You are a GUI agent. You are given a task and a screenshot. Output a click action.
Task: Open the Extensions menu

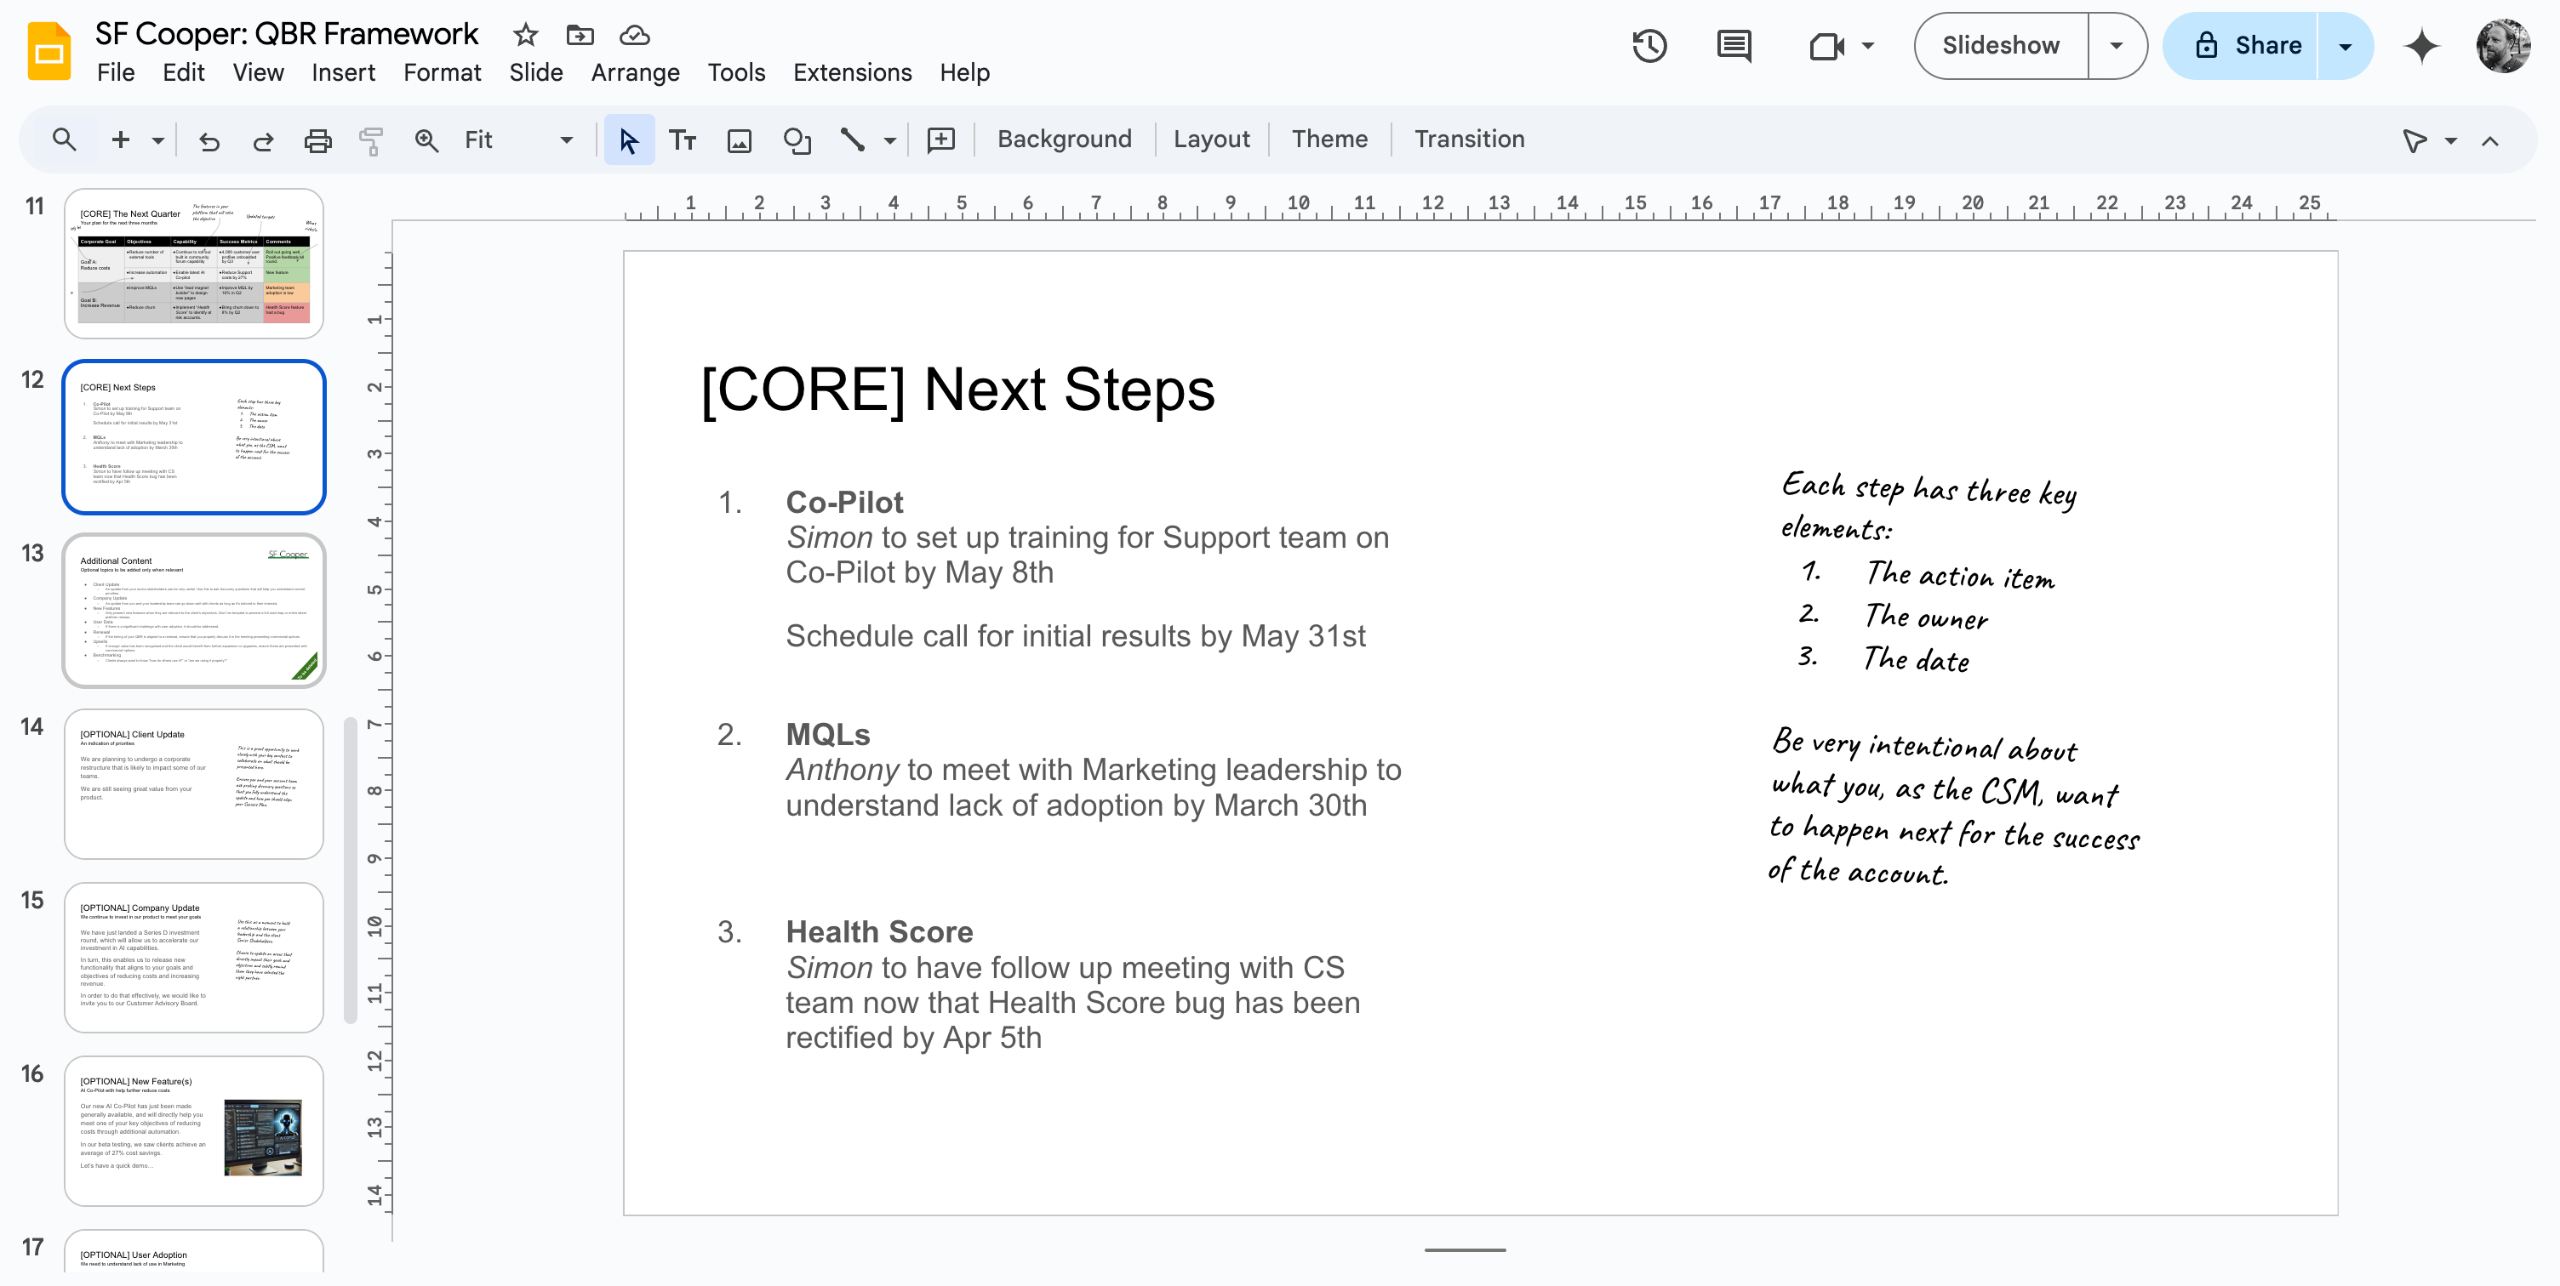click(x=852, y=73)
